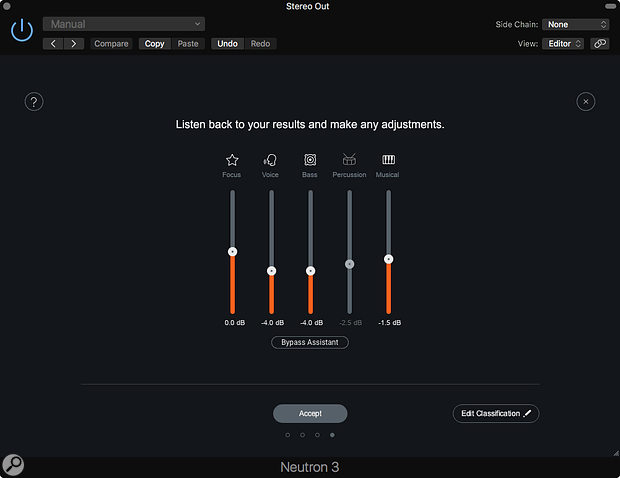Select the fourth page indicator dot
This screenshot has height=478, width=620.
coord(332,435)
